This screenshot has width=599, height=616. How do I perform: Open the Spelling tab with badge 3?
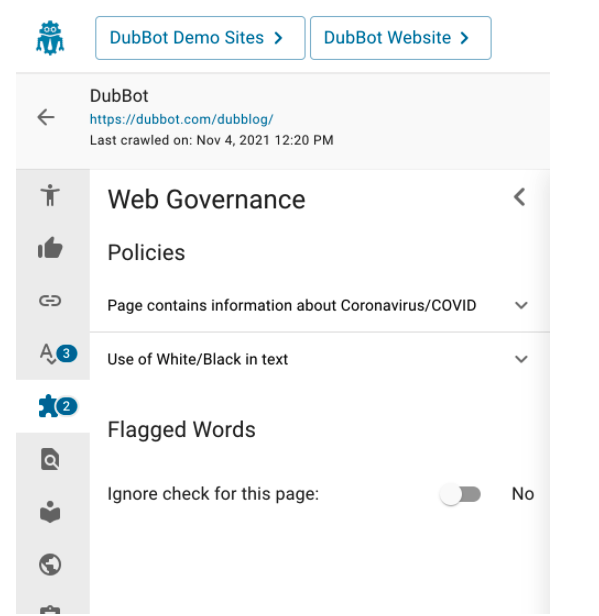pos(58,354)
